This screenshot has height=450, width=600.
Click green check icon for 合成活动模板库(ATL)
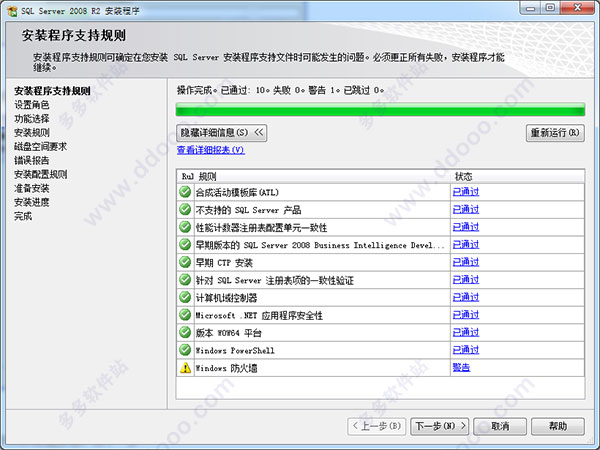tap(185, 192)
